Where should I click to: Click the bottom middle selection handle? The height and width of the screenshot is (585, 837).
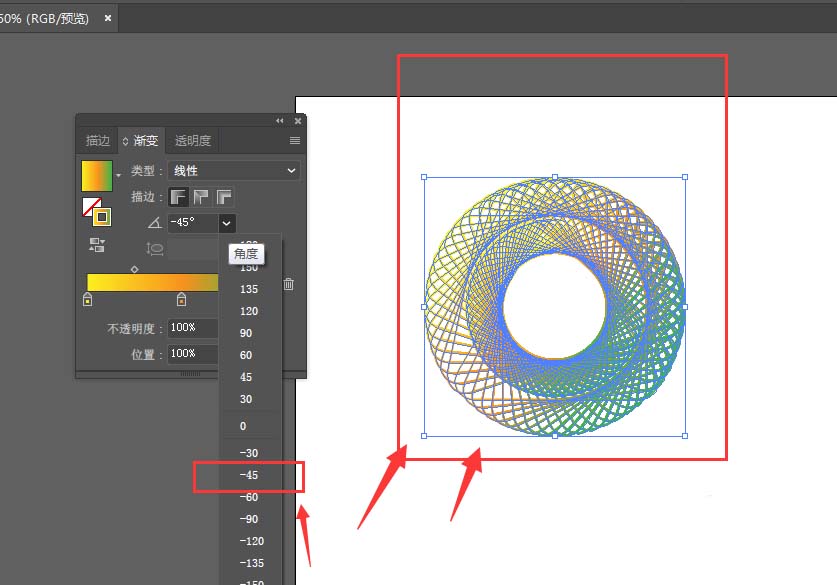point(555,436)
